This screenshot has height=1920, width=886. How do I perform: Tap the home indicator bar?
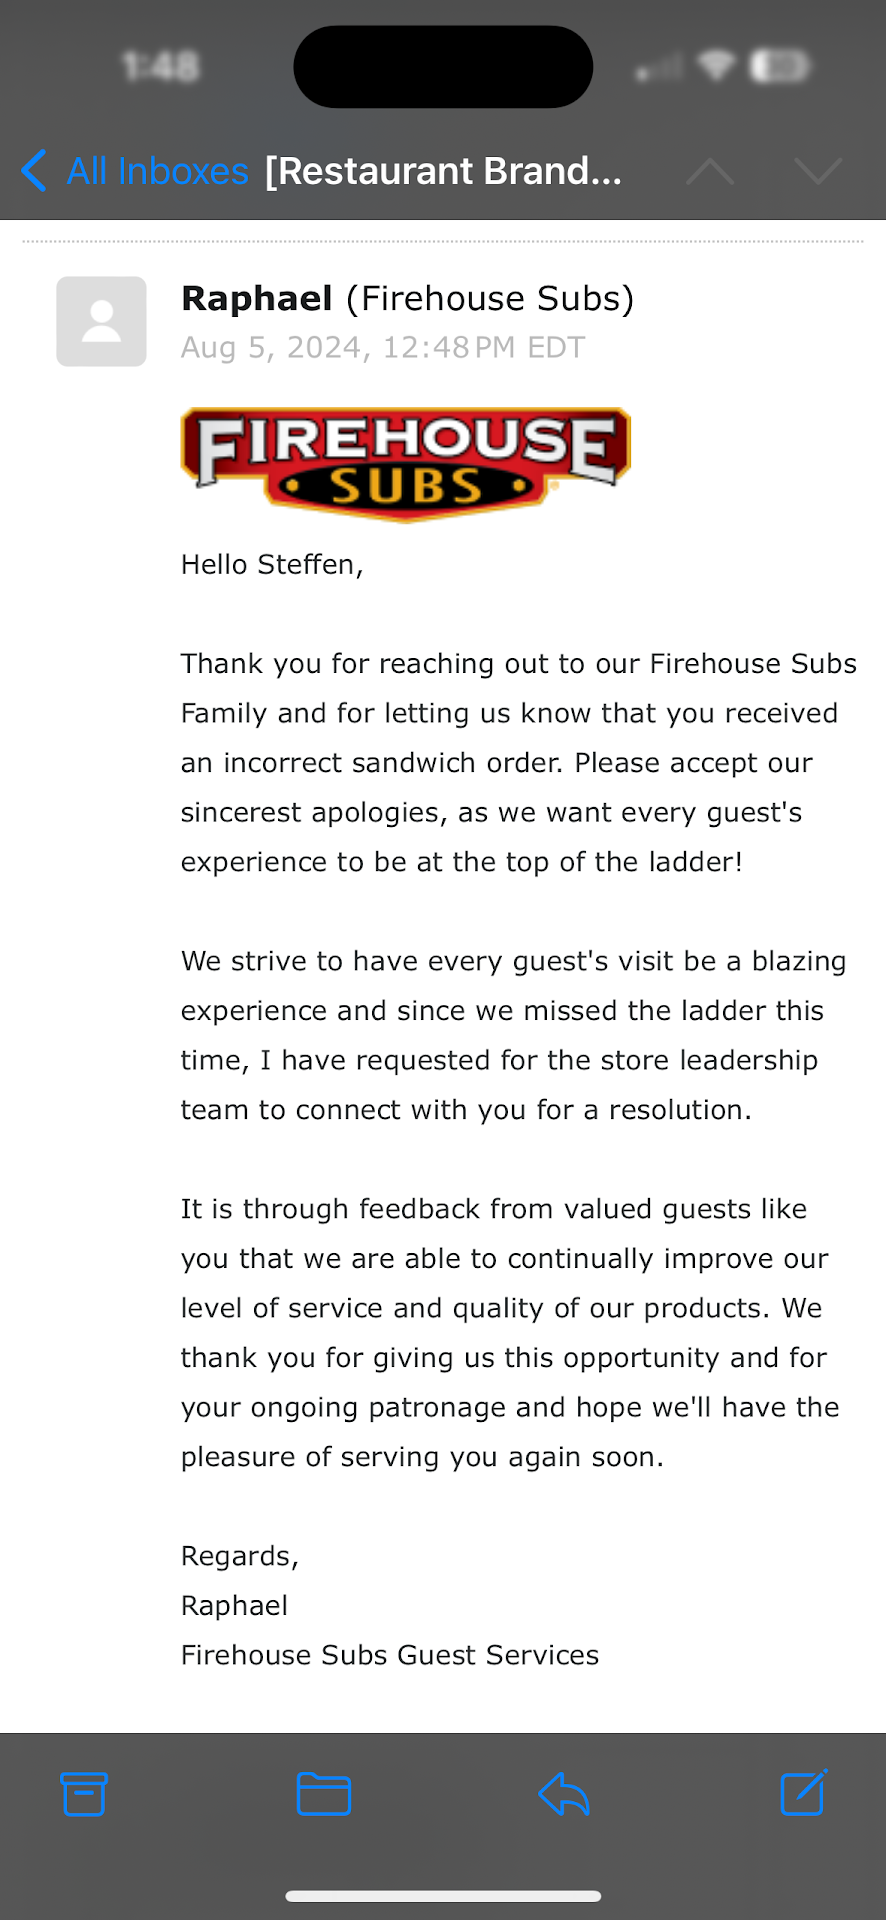[x=443, y=1896]
